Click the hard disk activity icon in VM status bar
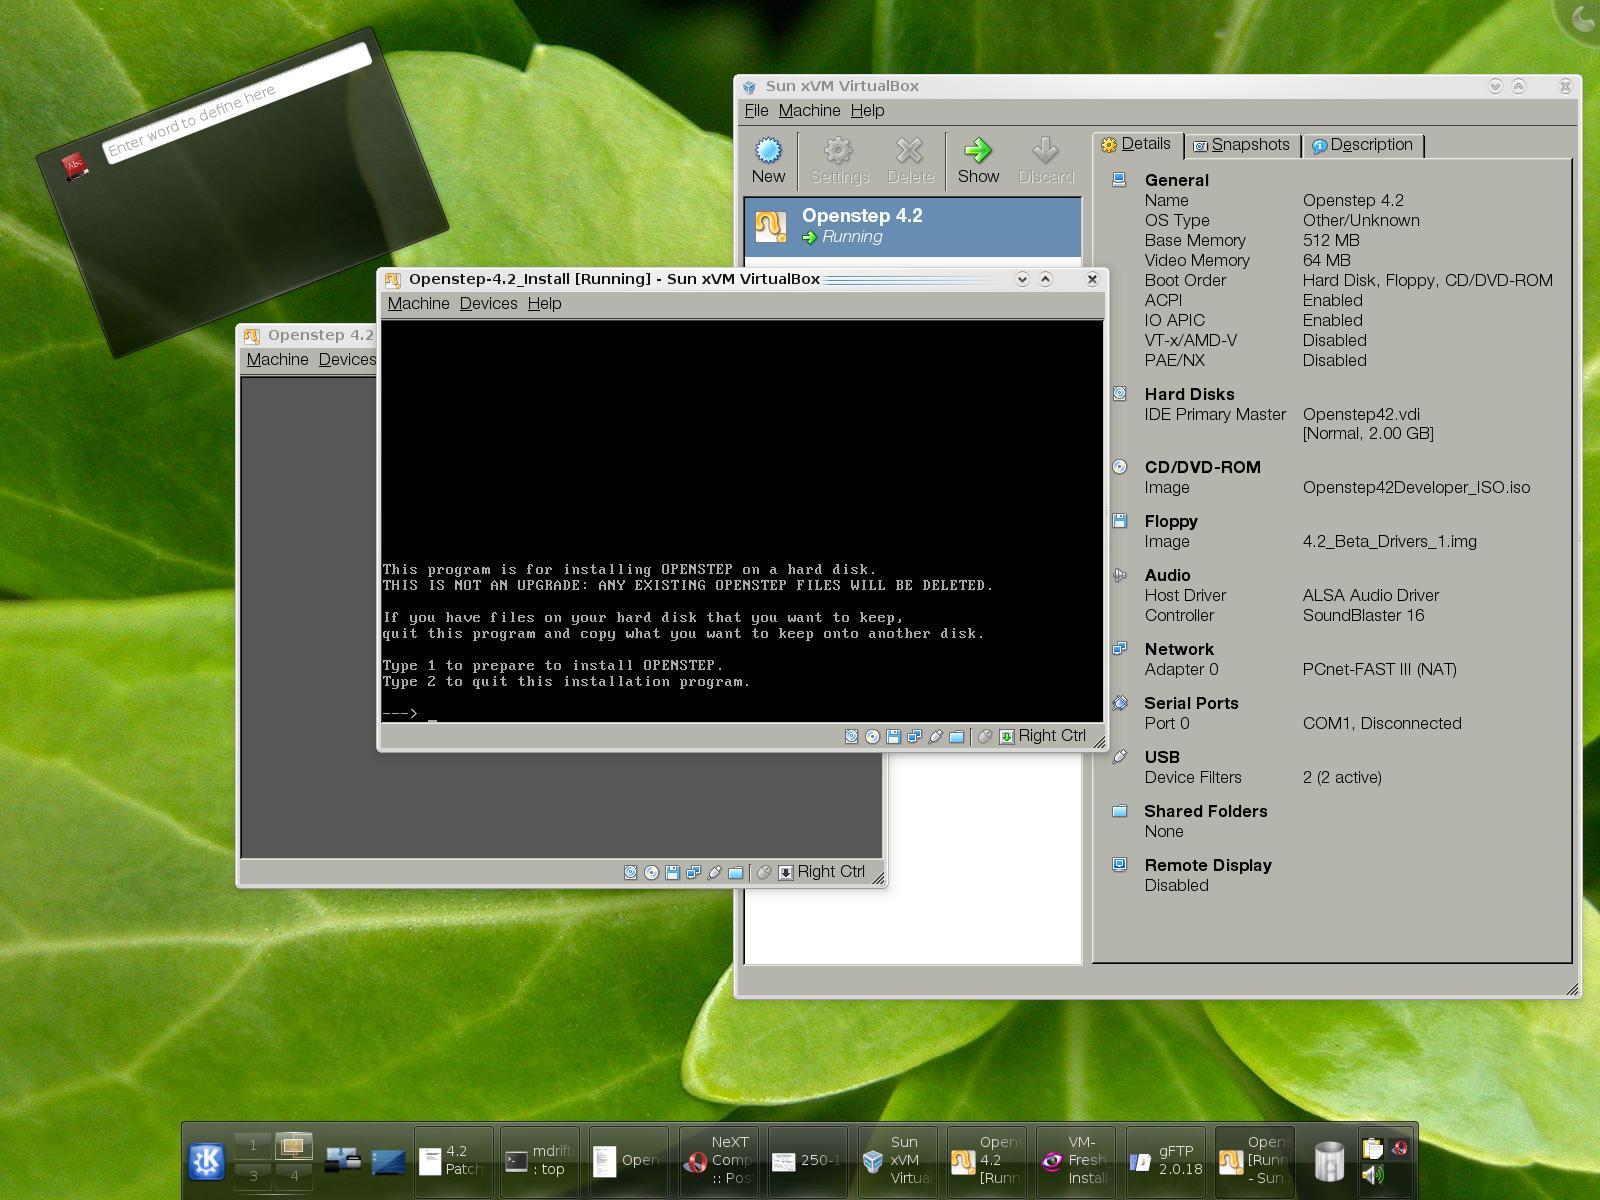Image resolution: width=1600 pixels, height=1200 pixels. (x=852, y=737)
